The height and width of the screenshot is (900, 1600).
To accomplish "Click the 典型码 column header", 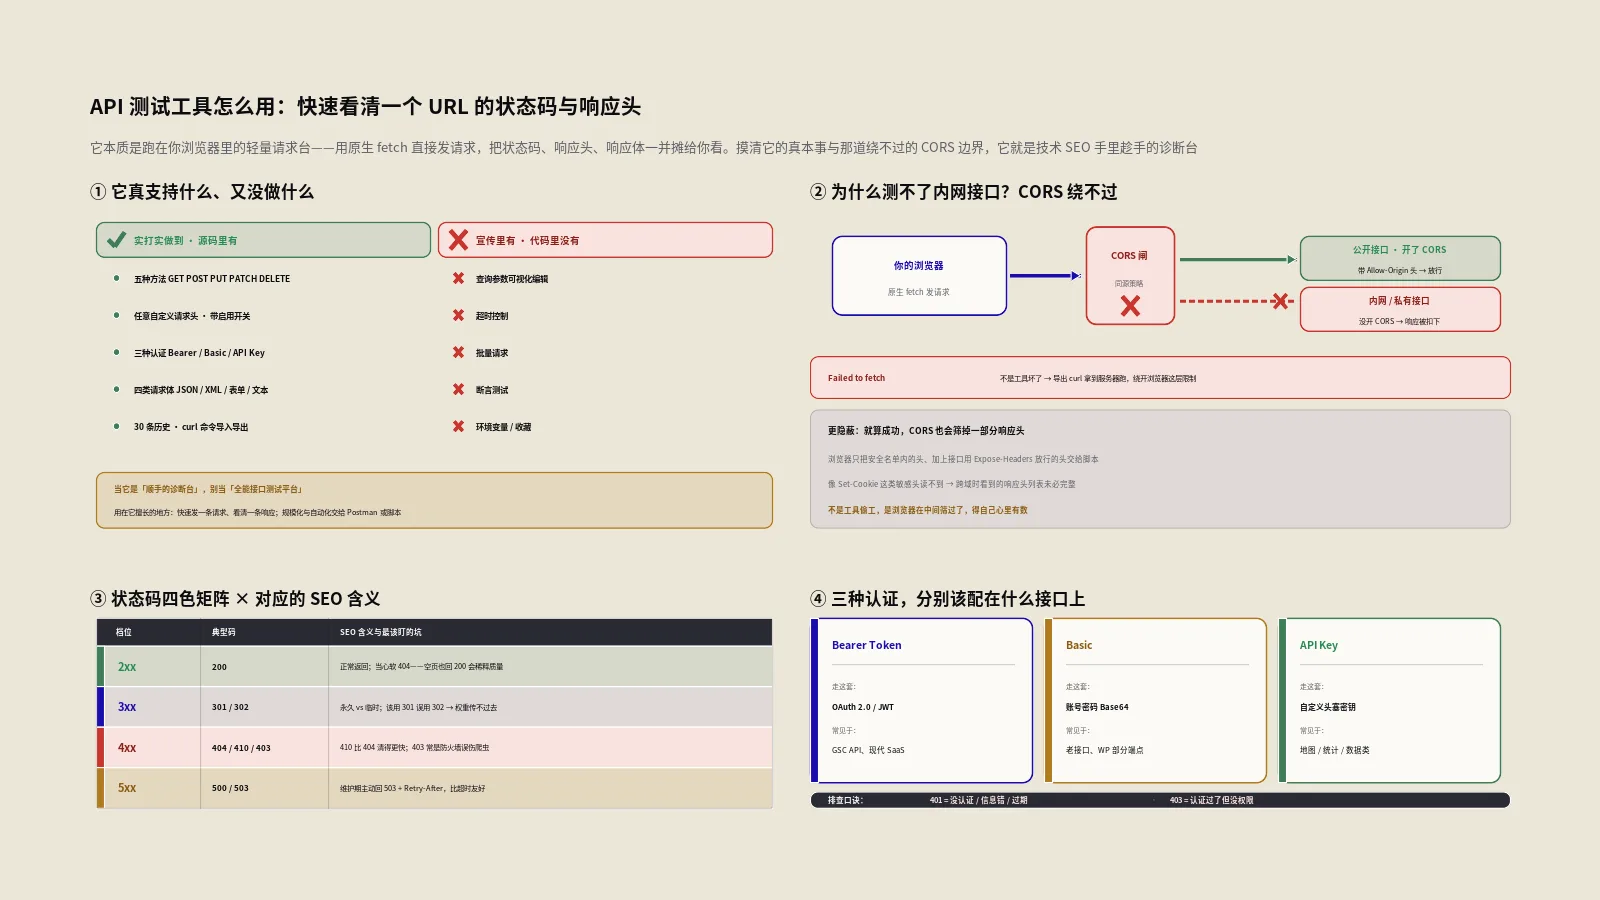I will click(x=224, y=632).
